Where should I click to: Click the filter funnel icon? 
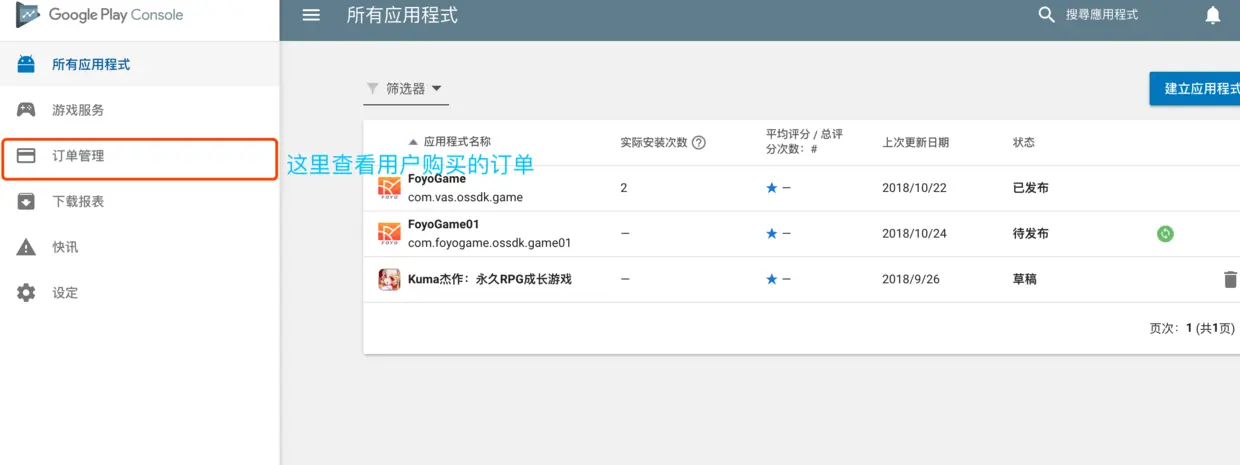click(373, 88)
